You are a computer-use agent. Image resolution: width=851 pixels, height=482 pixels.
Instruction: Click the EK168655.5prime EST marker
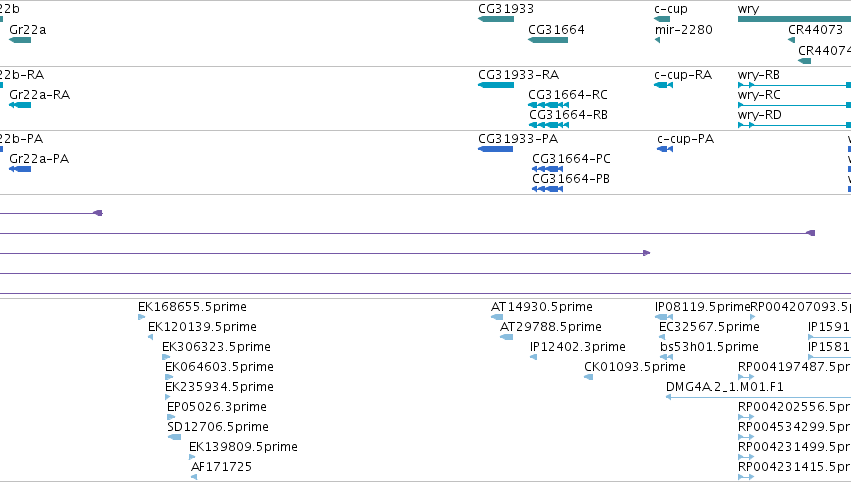pos(142,317)
